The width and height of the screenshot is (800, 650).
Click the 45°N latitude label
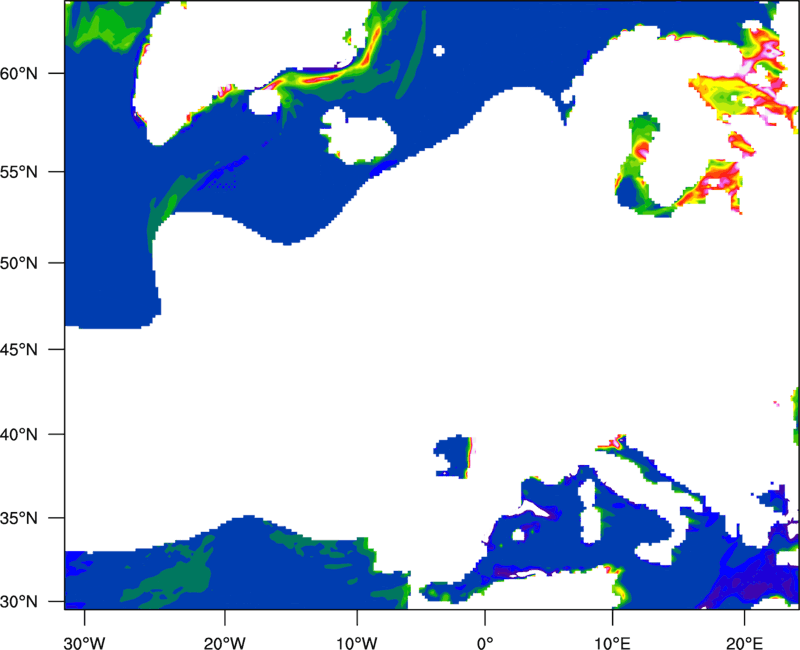[x=19, y=349]
